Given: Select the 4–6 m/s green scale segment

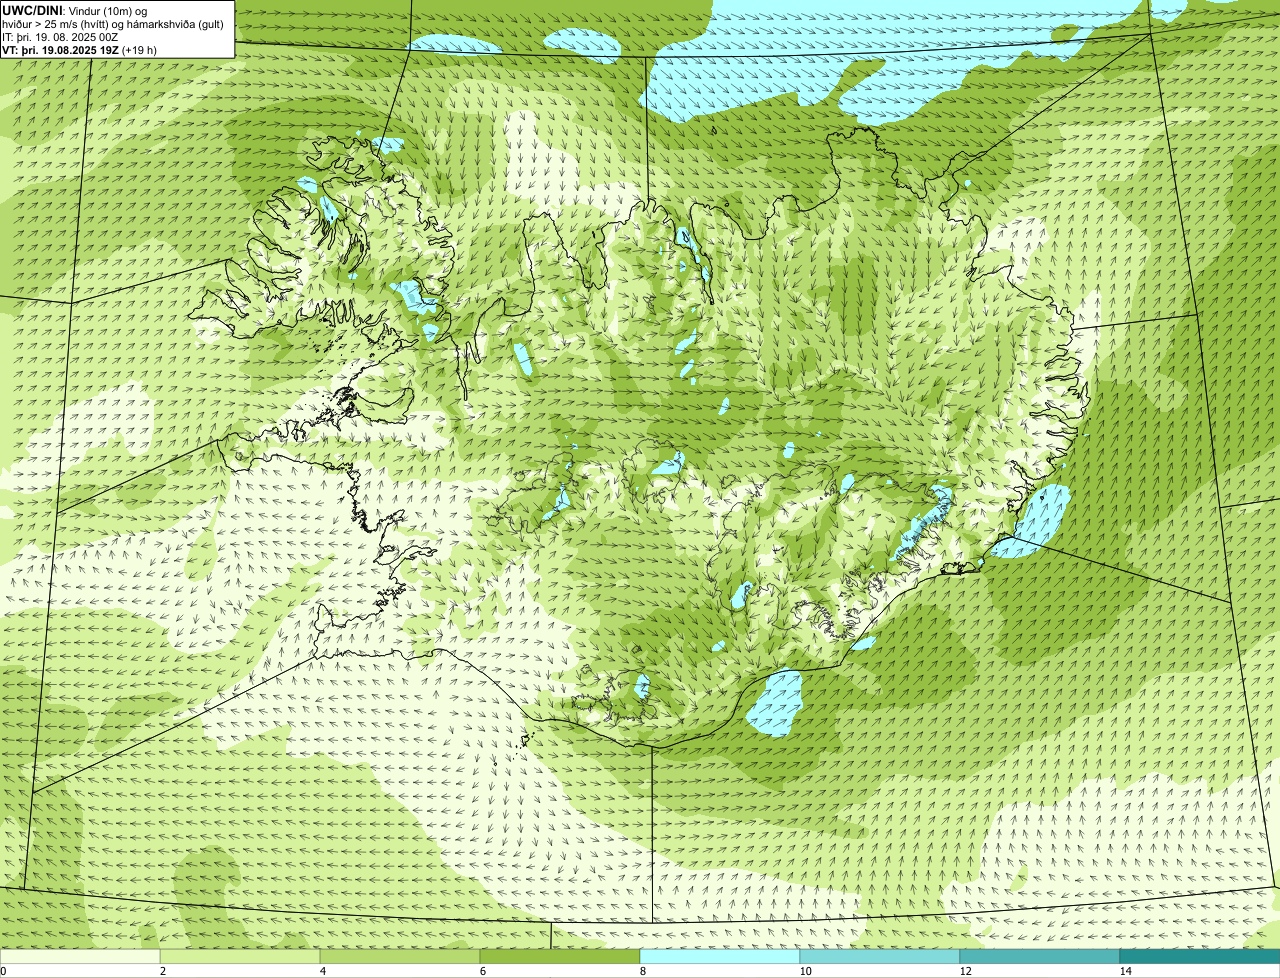Looking at the screenshot, I should tap(400, 956).
